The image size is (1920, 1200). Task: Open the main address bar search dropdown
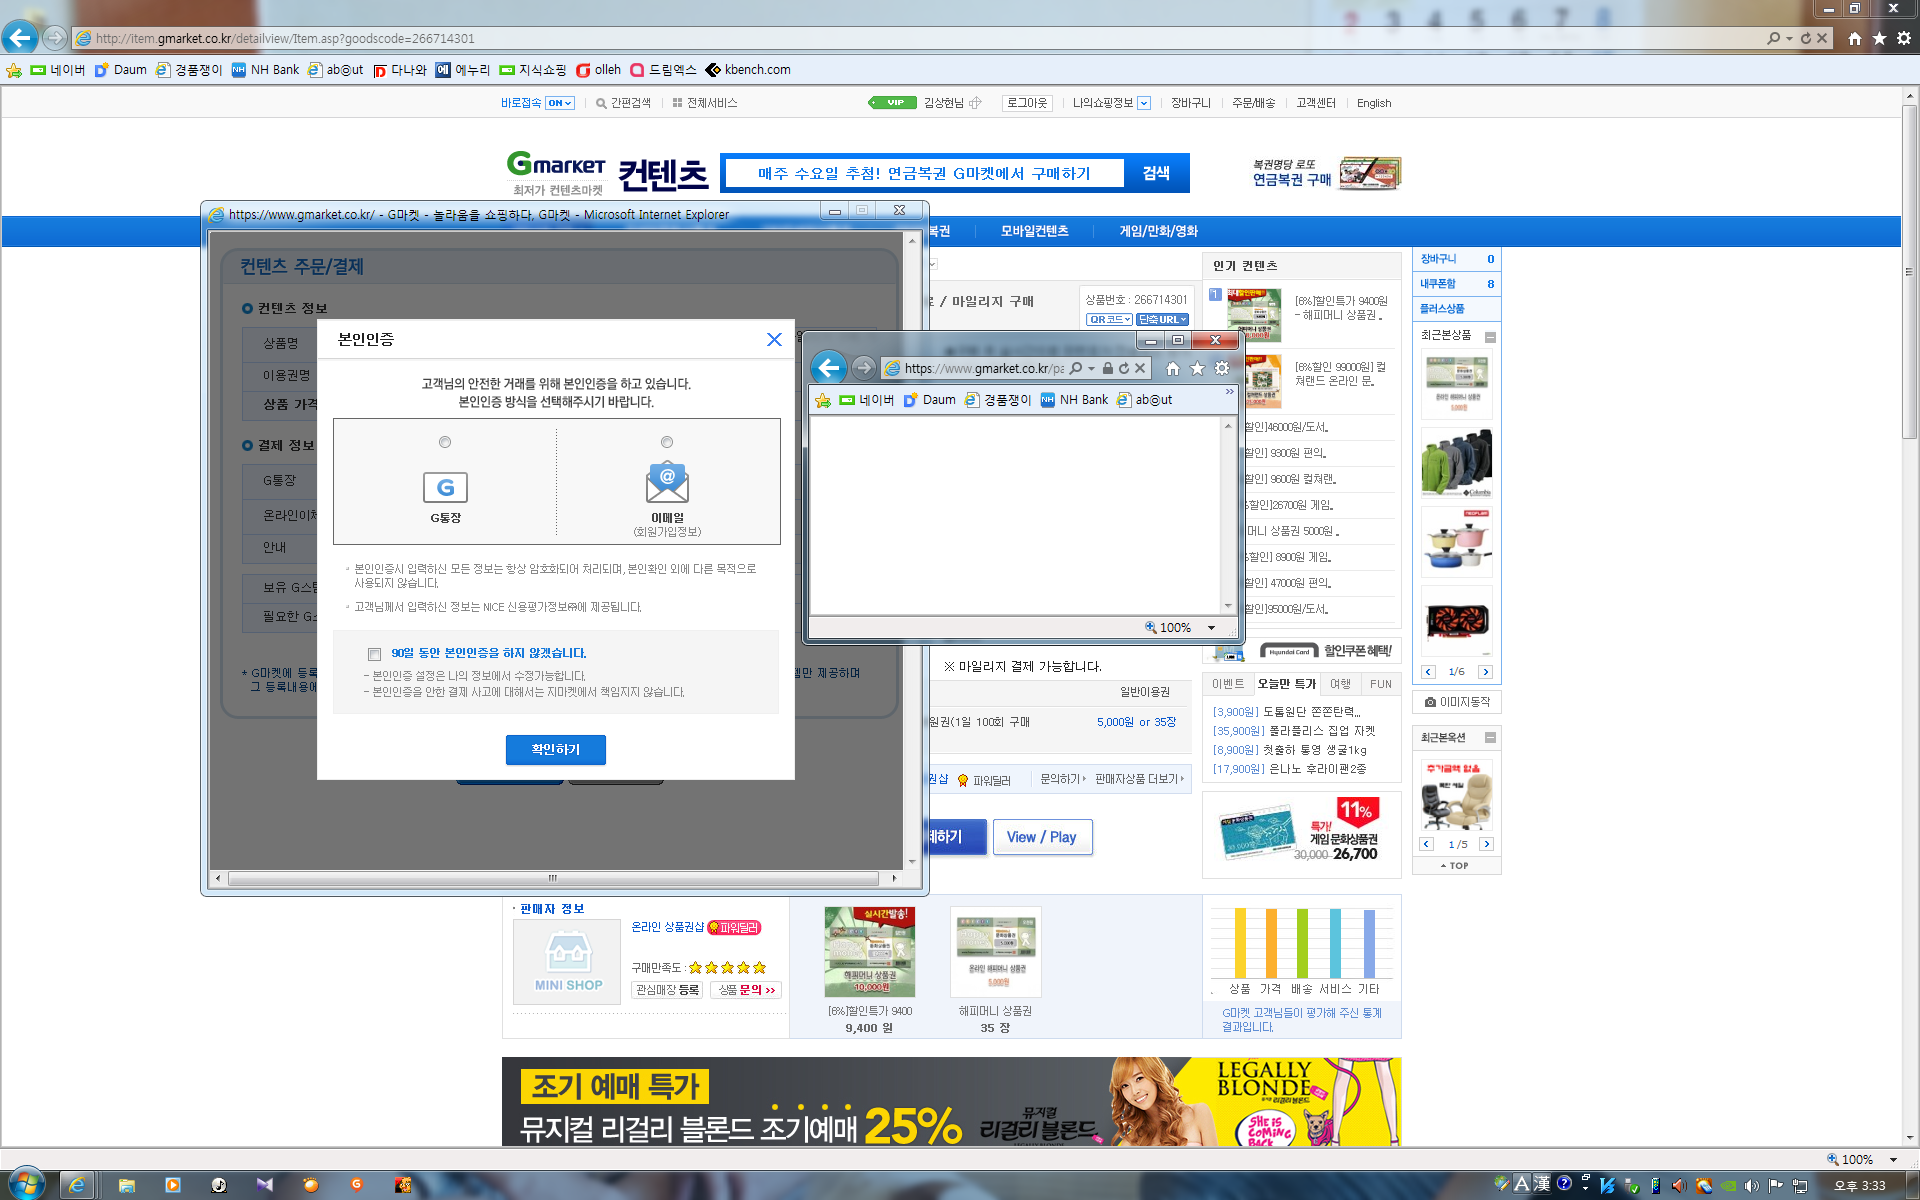(1789, 38)
